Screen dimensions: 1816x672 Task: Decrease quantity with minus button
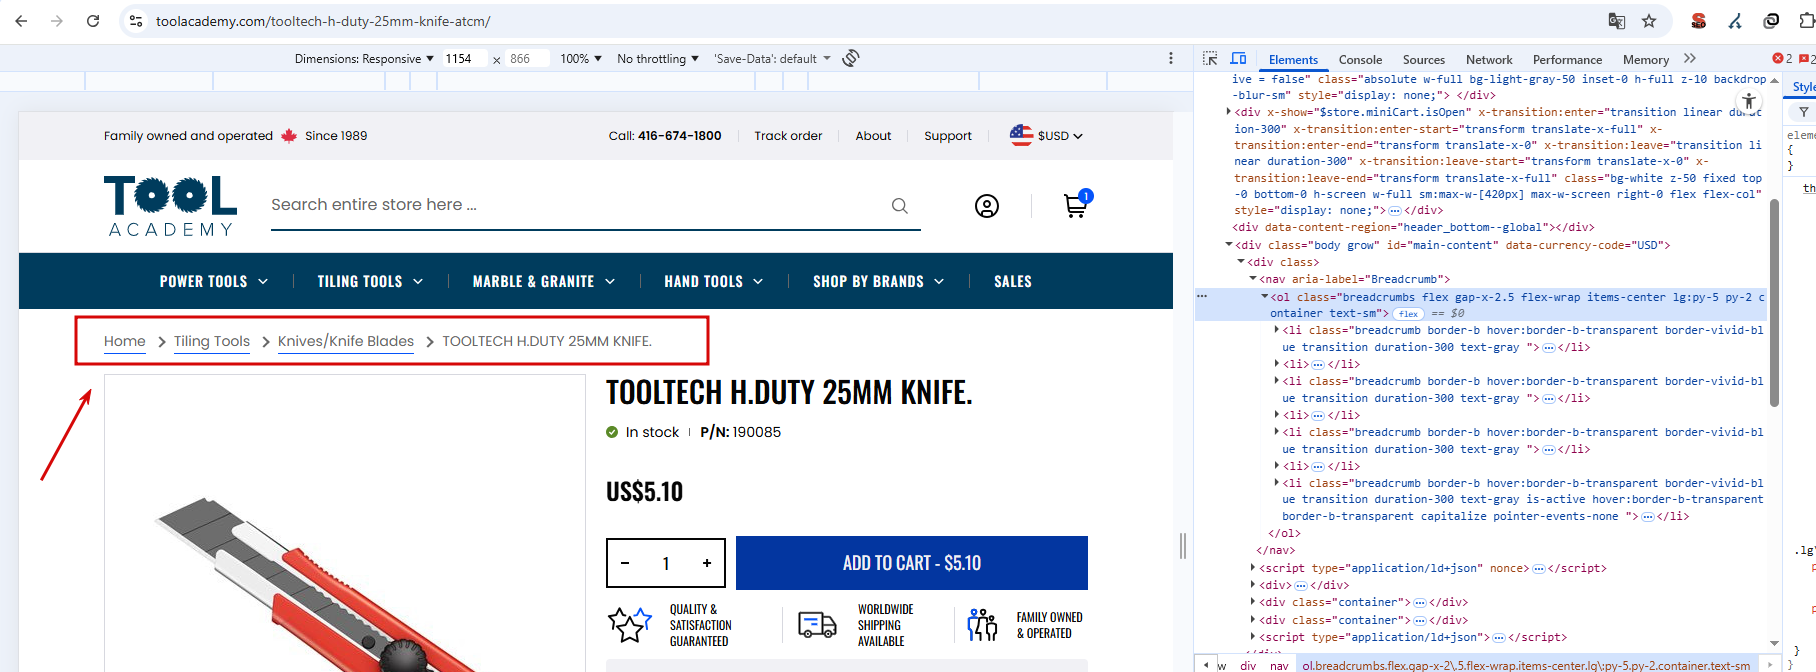pyautogui.click(x=625, y=564)
